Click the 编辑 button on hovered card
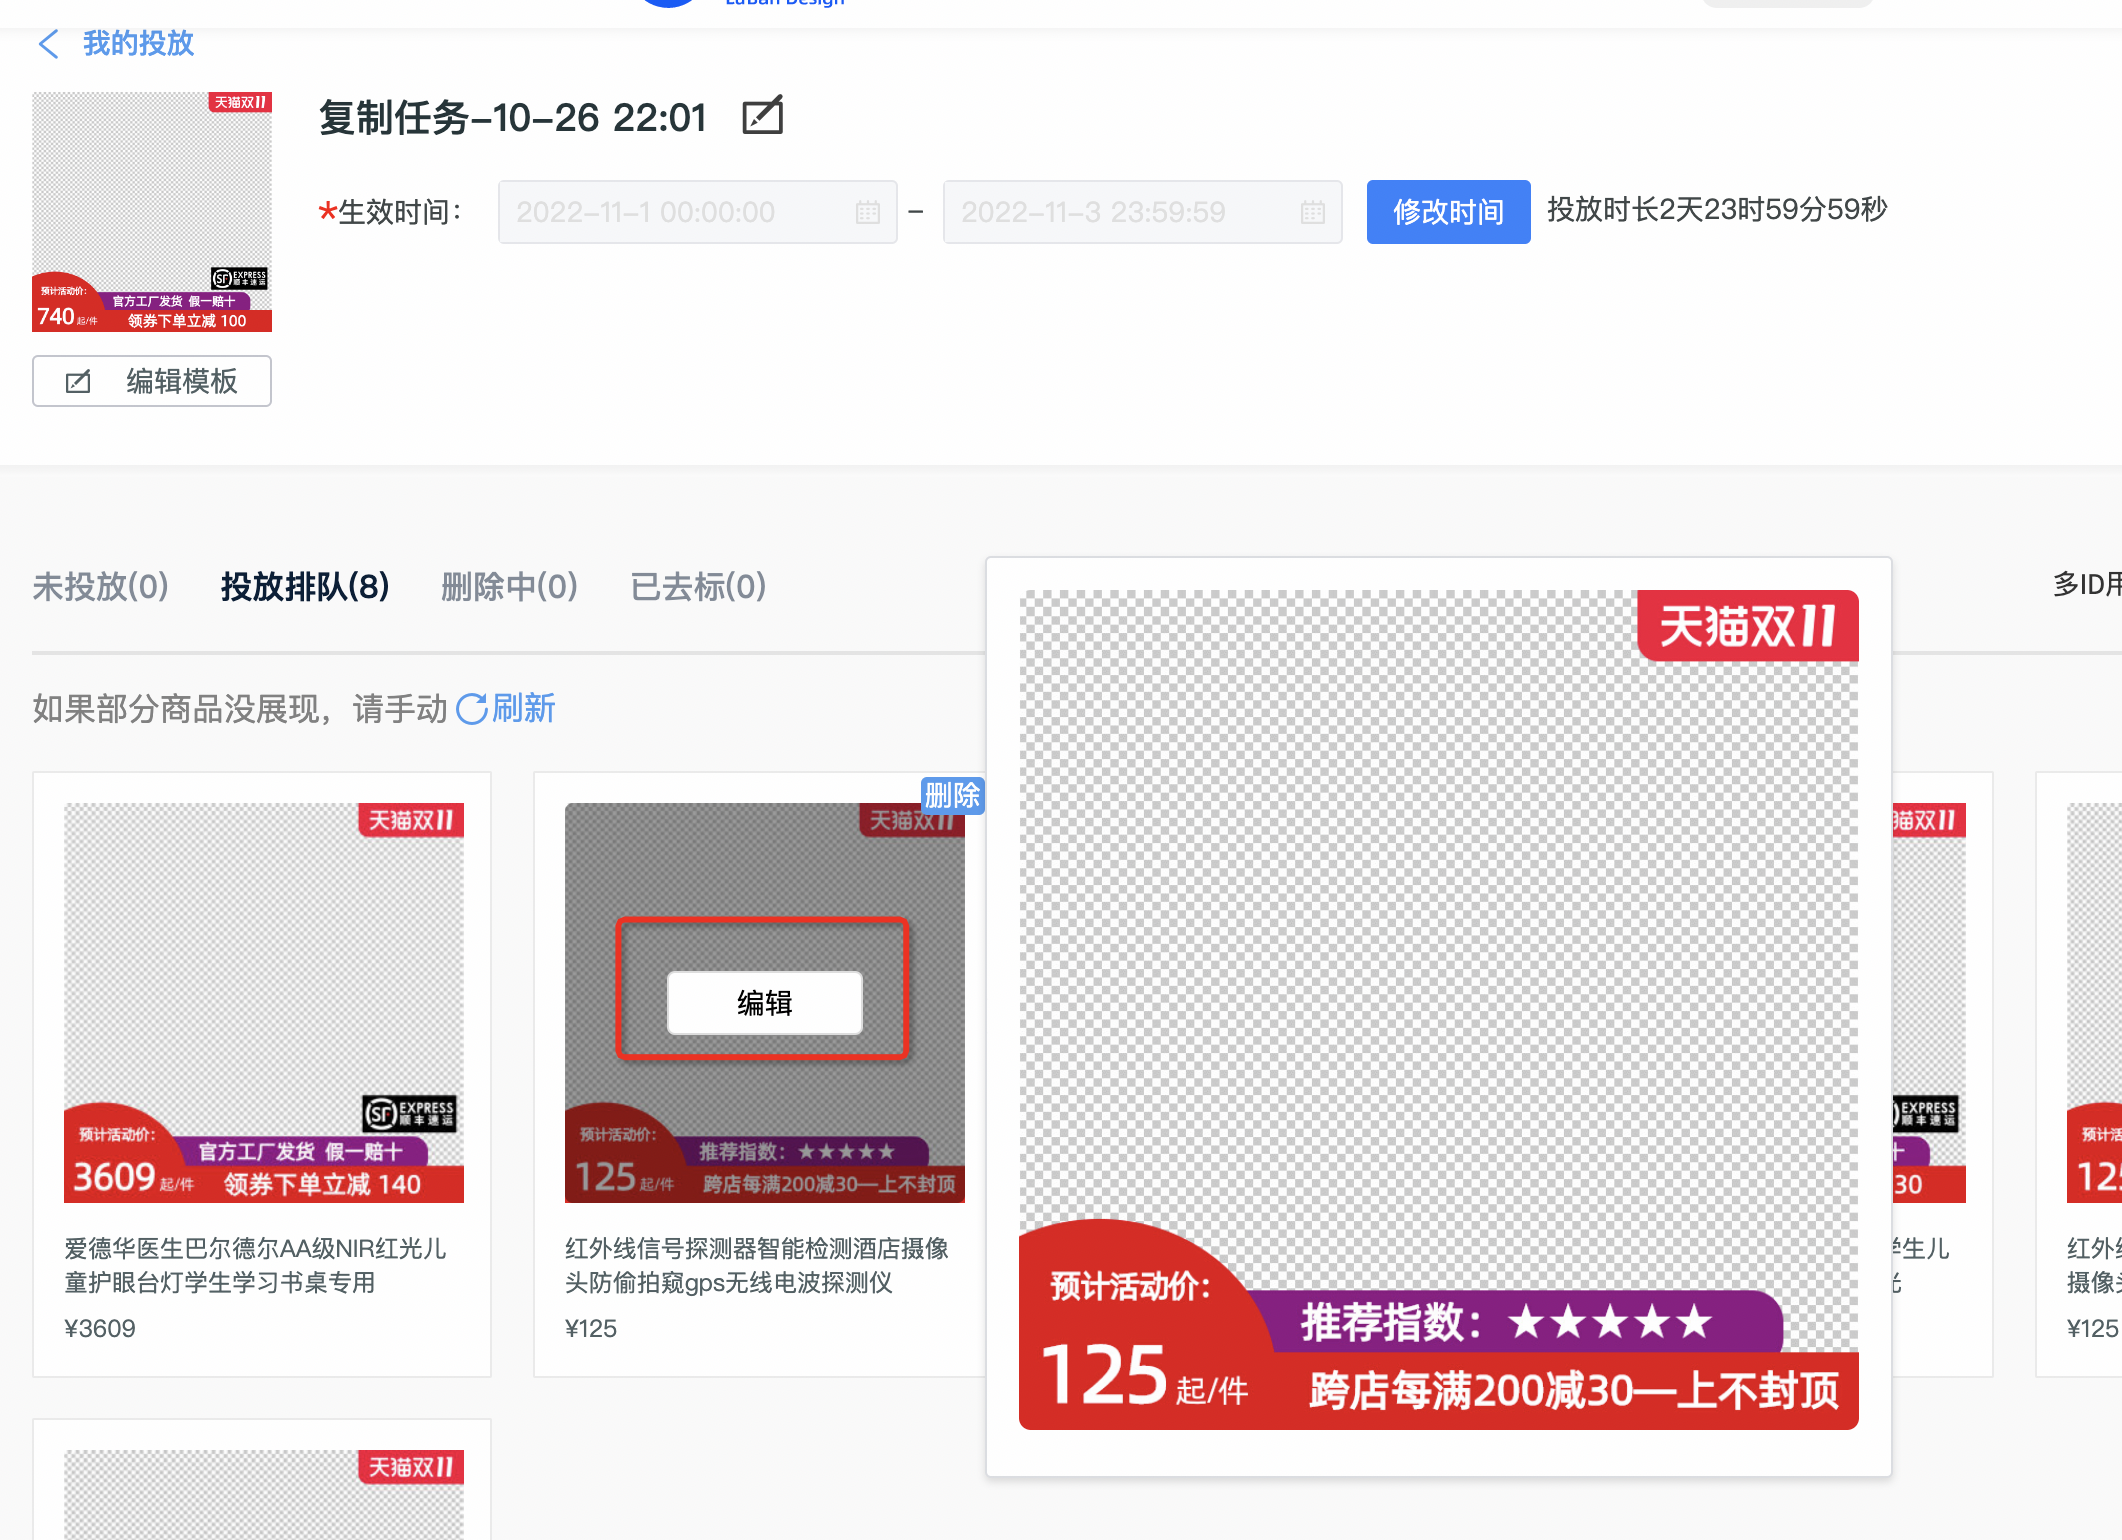Image resolution: width=2122 pixels, height=1540 pixels. point(764,1003)
